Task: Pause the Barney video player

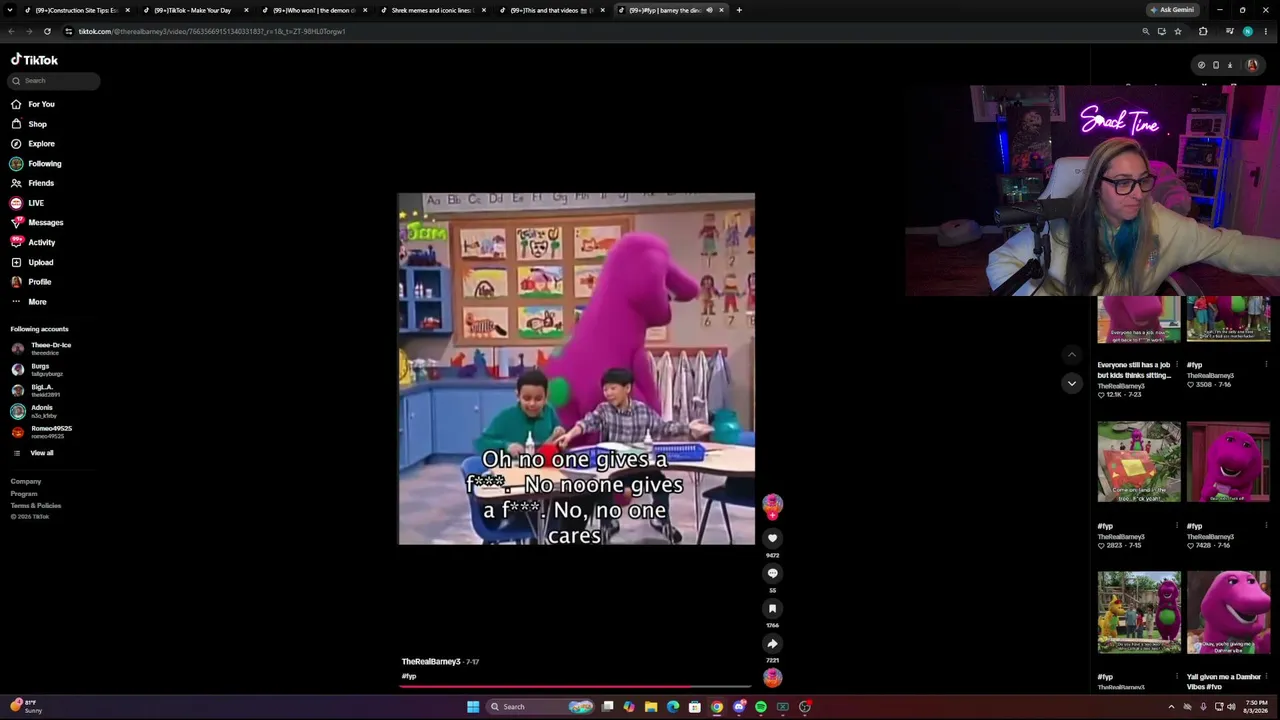Action: (576, 369)
